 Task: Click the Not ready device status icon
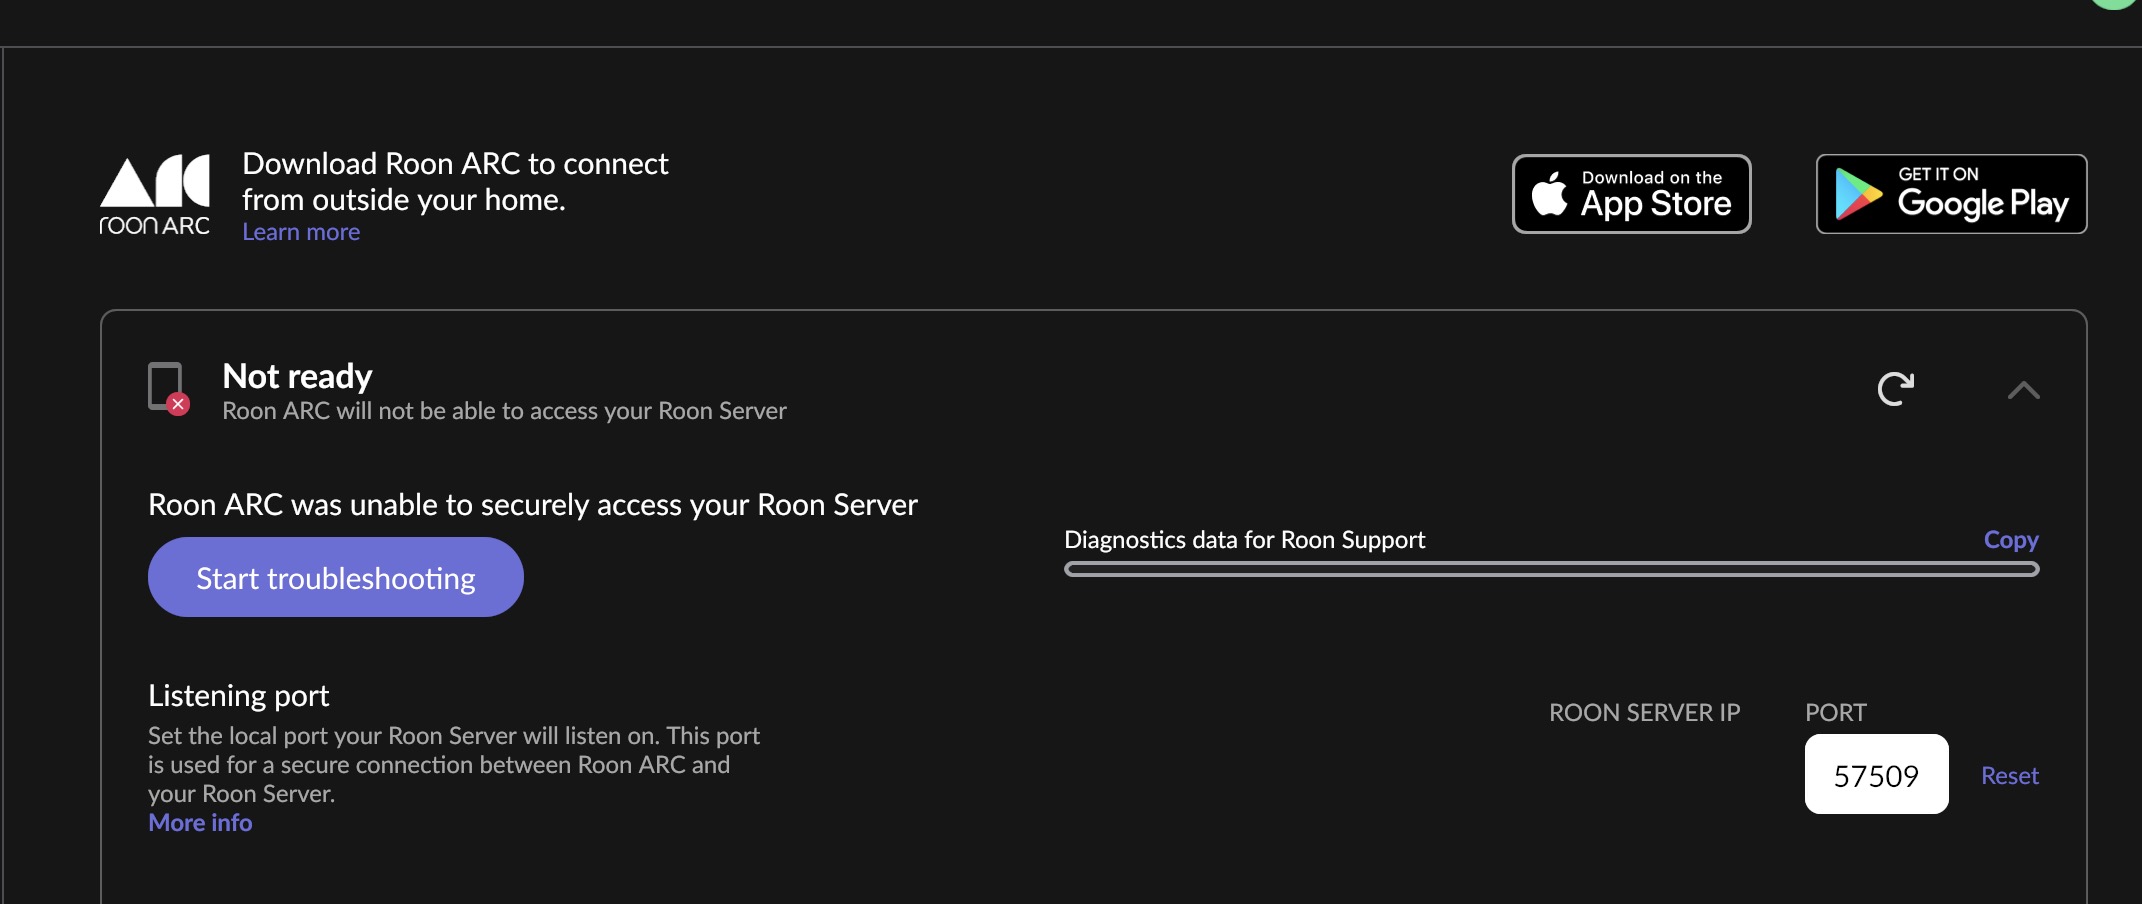tap(168, 388)
